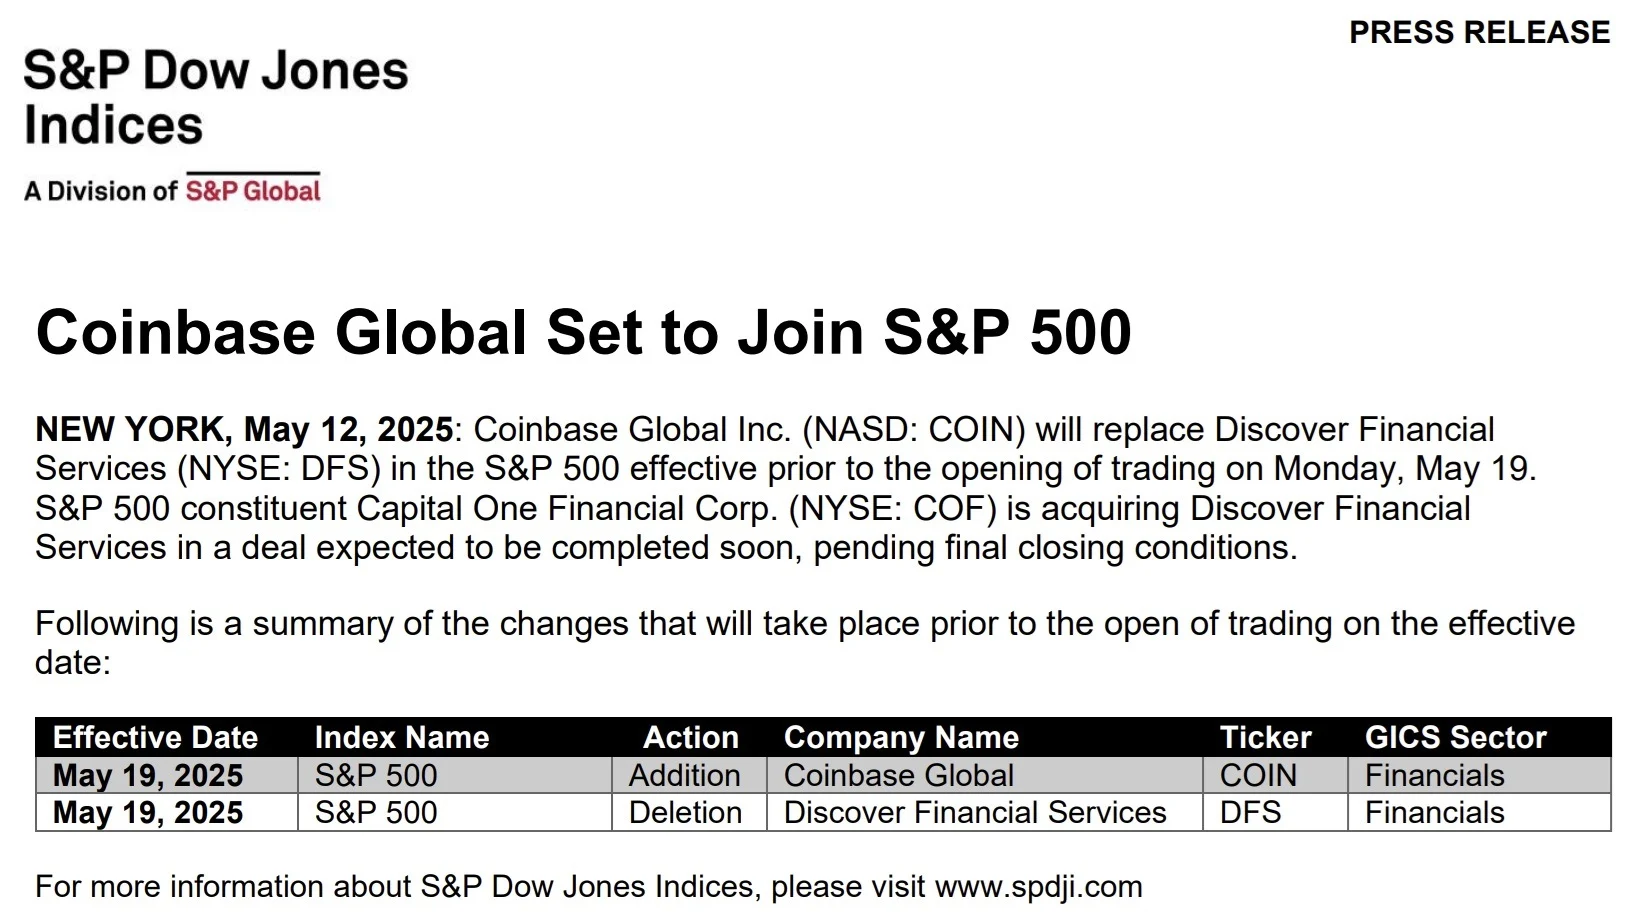
Task: Click the red S&P Global wordmark
Action: coord(253,191)
